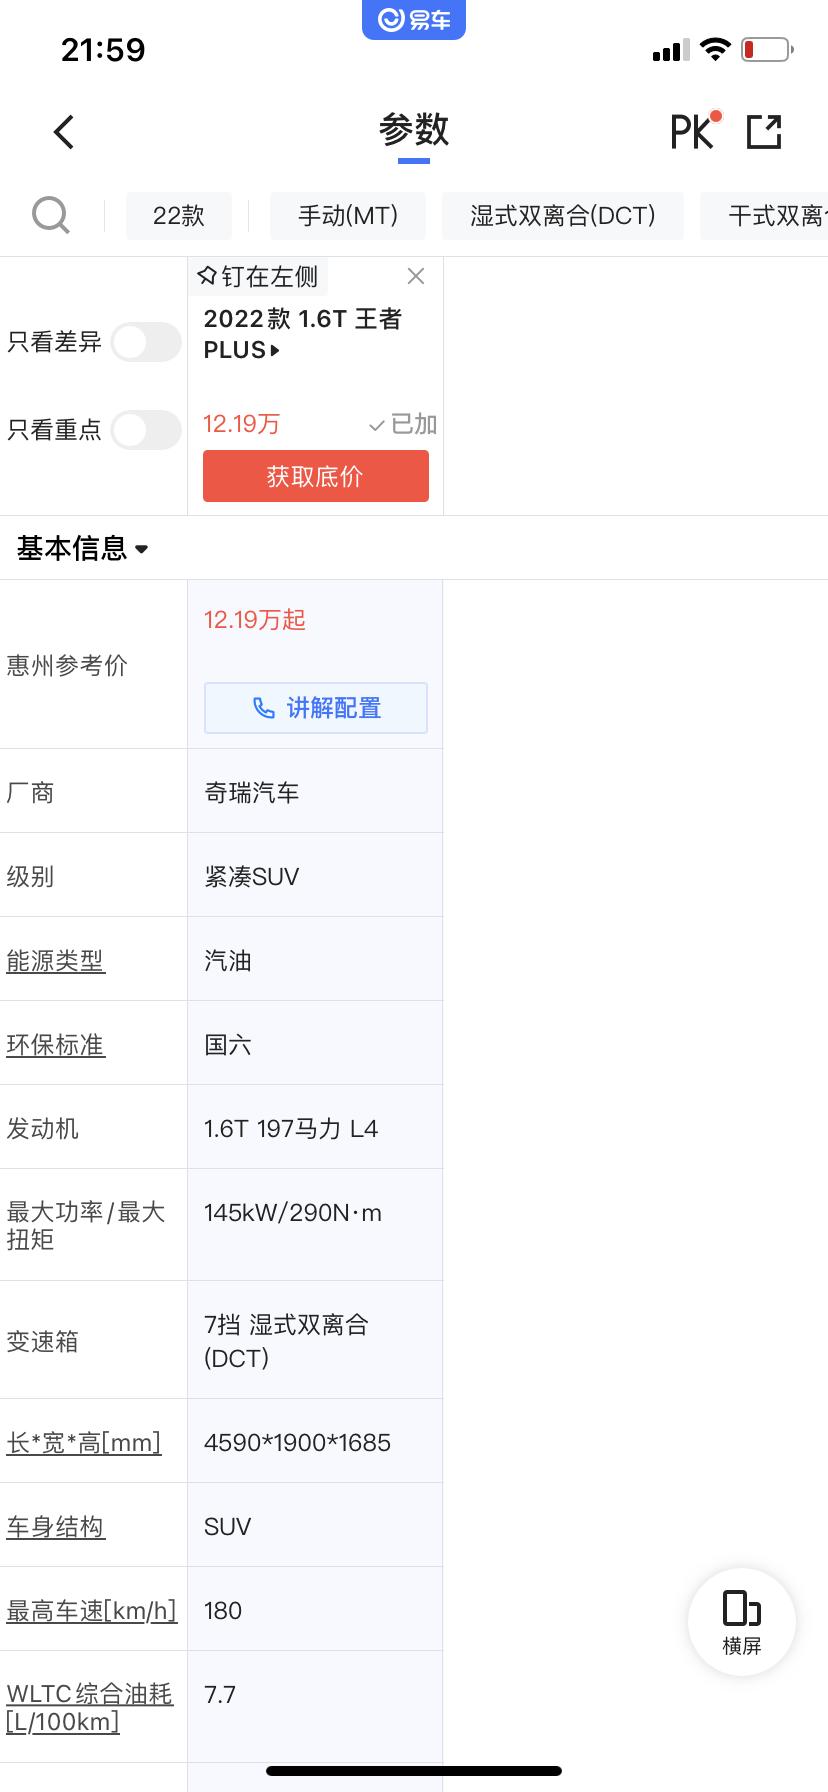828x1792 pixels.
Task: Tap the 最大功率/最大扭矩 row label
Action: tap(86, 1225)
